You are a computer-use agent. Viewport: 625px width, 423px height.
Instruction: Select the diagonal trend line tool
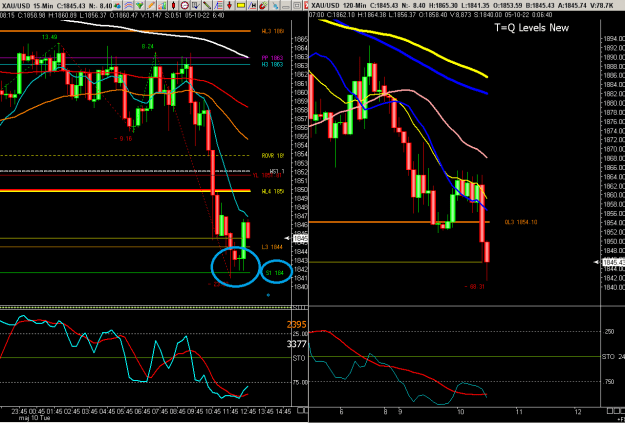pyautogui.click(x=207, y=6)
